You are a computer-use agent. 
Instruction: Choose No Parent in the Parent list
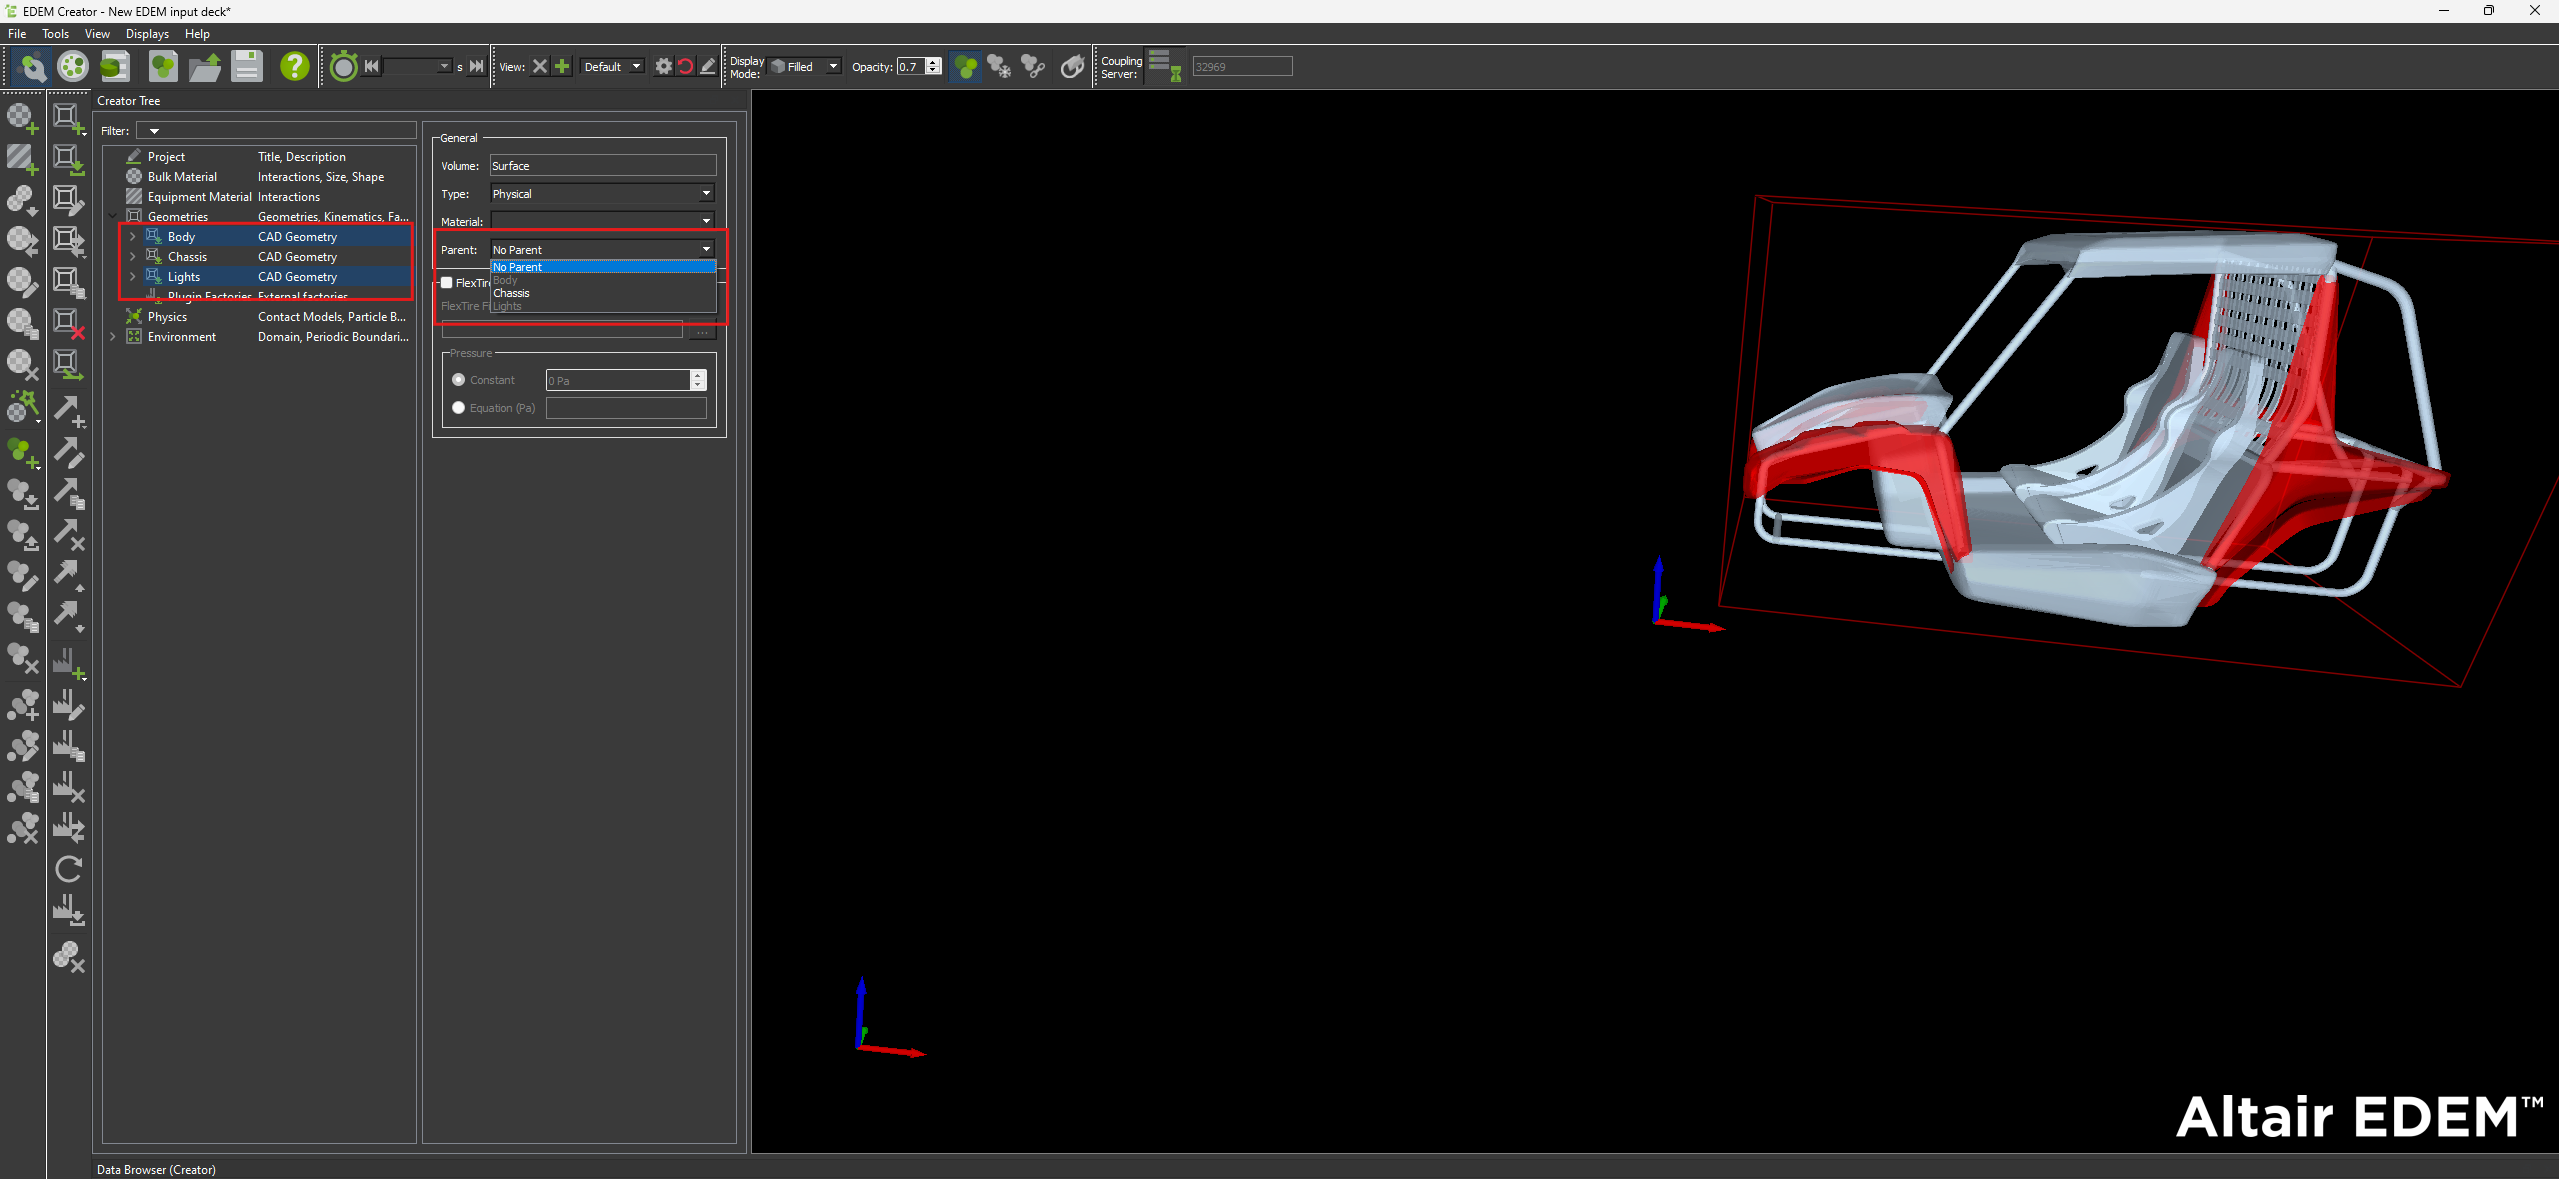pyautogui.click(x=603, y=267)
